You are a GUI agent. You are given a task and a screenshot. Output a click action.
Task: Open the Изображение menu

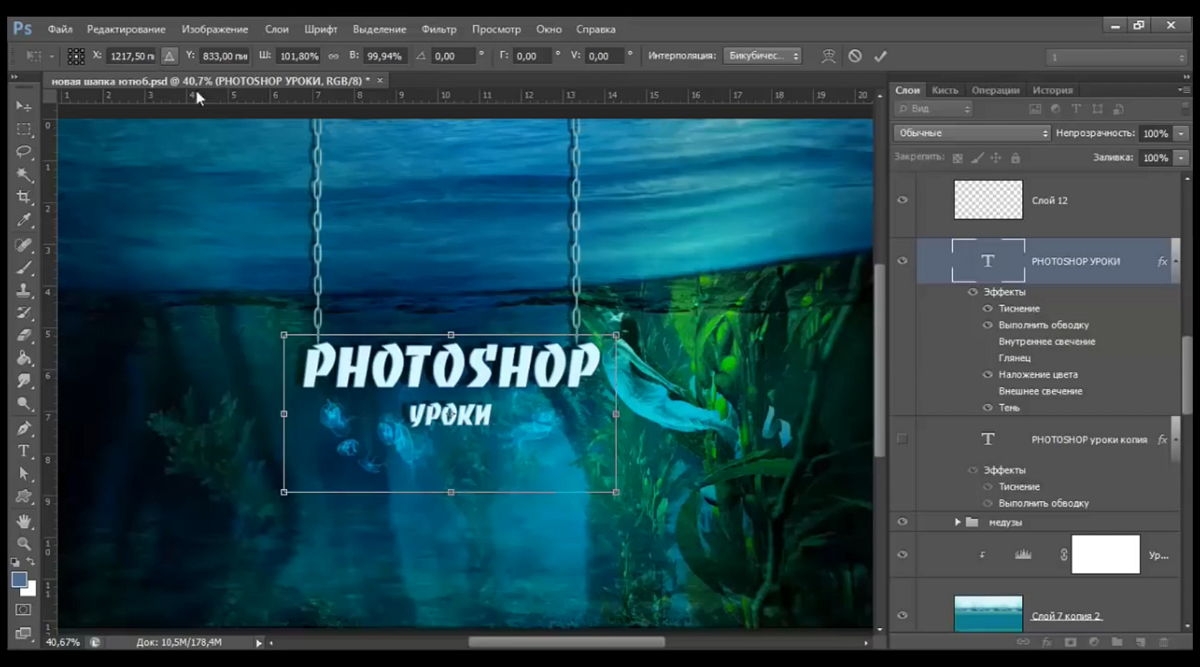(x=215, y=29)
